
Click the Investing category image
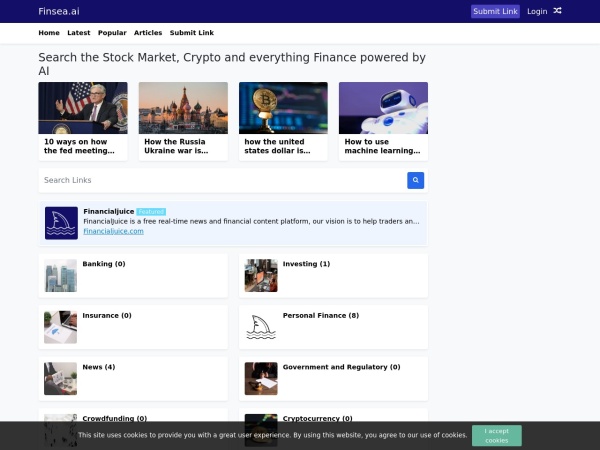tap(261, 275)
